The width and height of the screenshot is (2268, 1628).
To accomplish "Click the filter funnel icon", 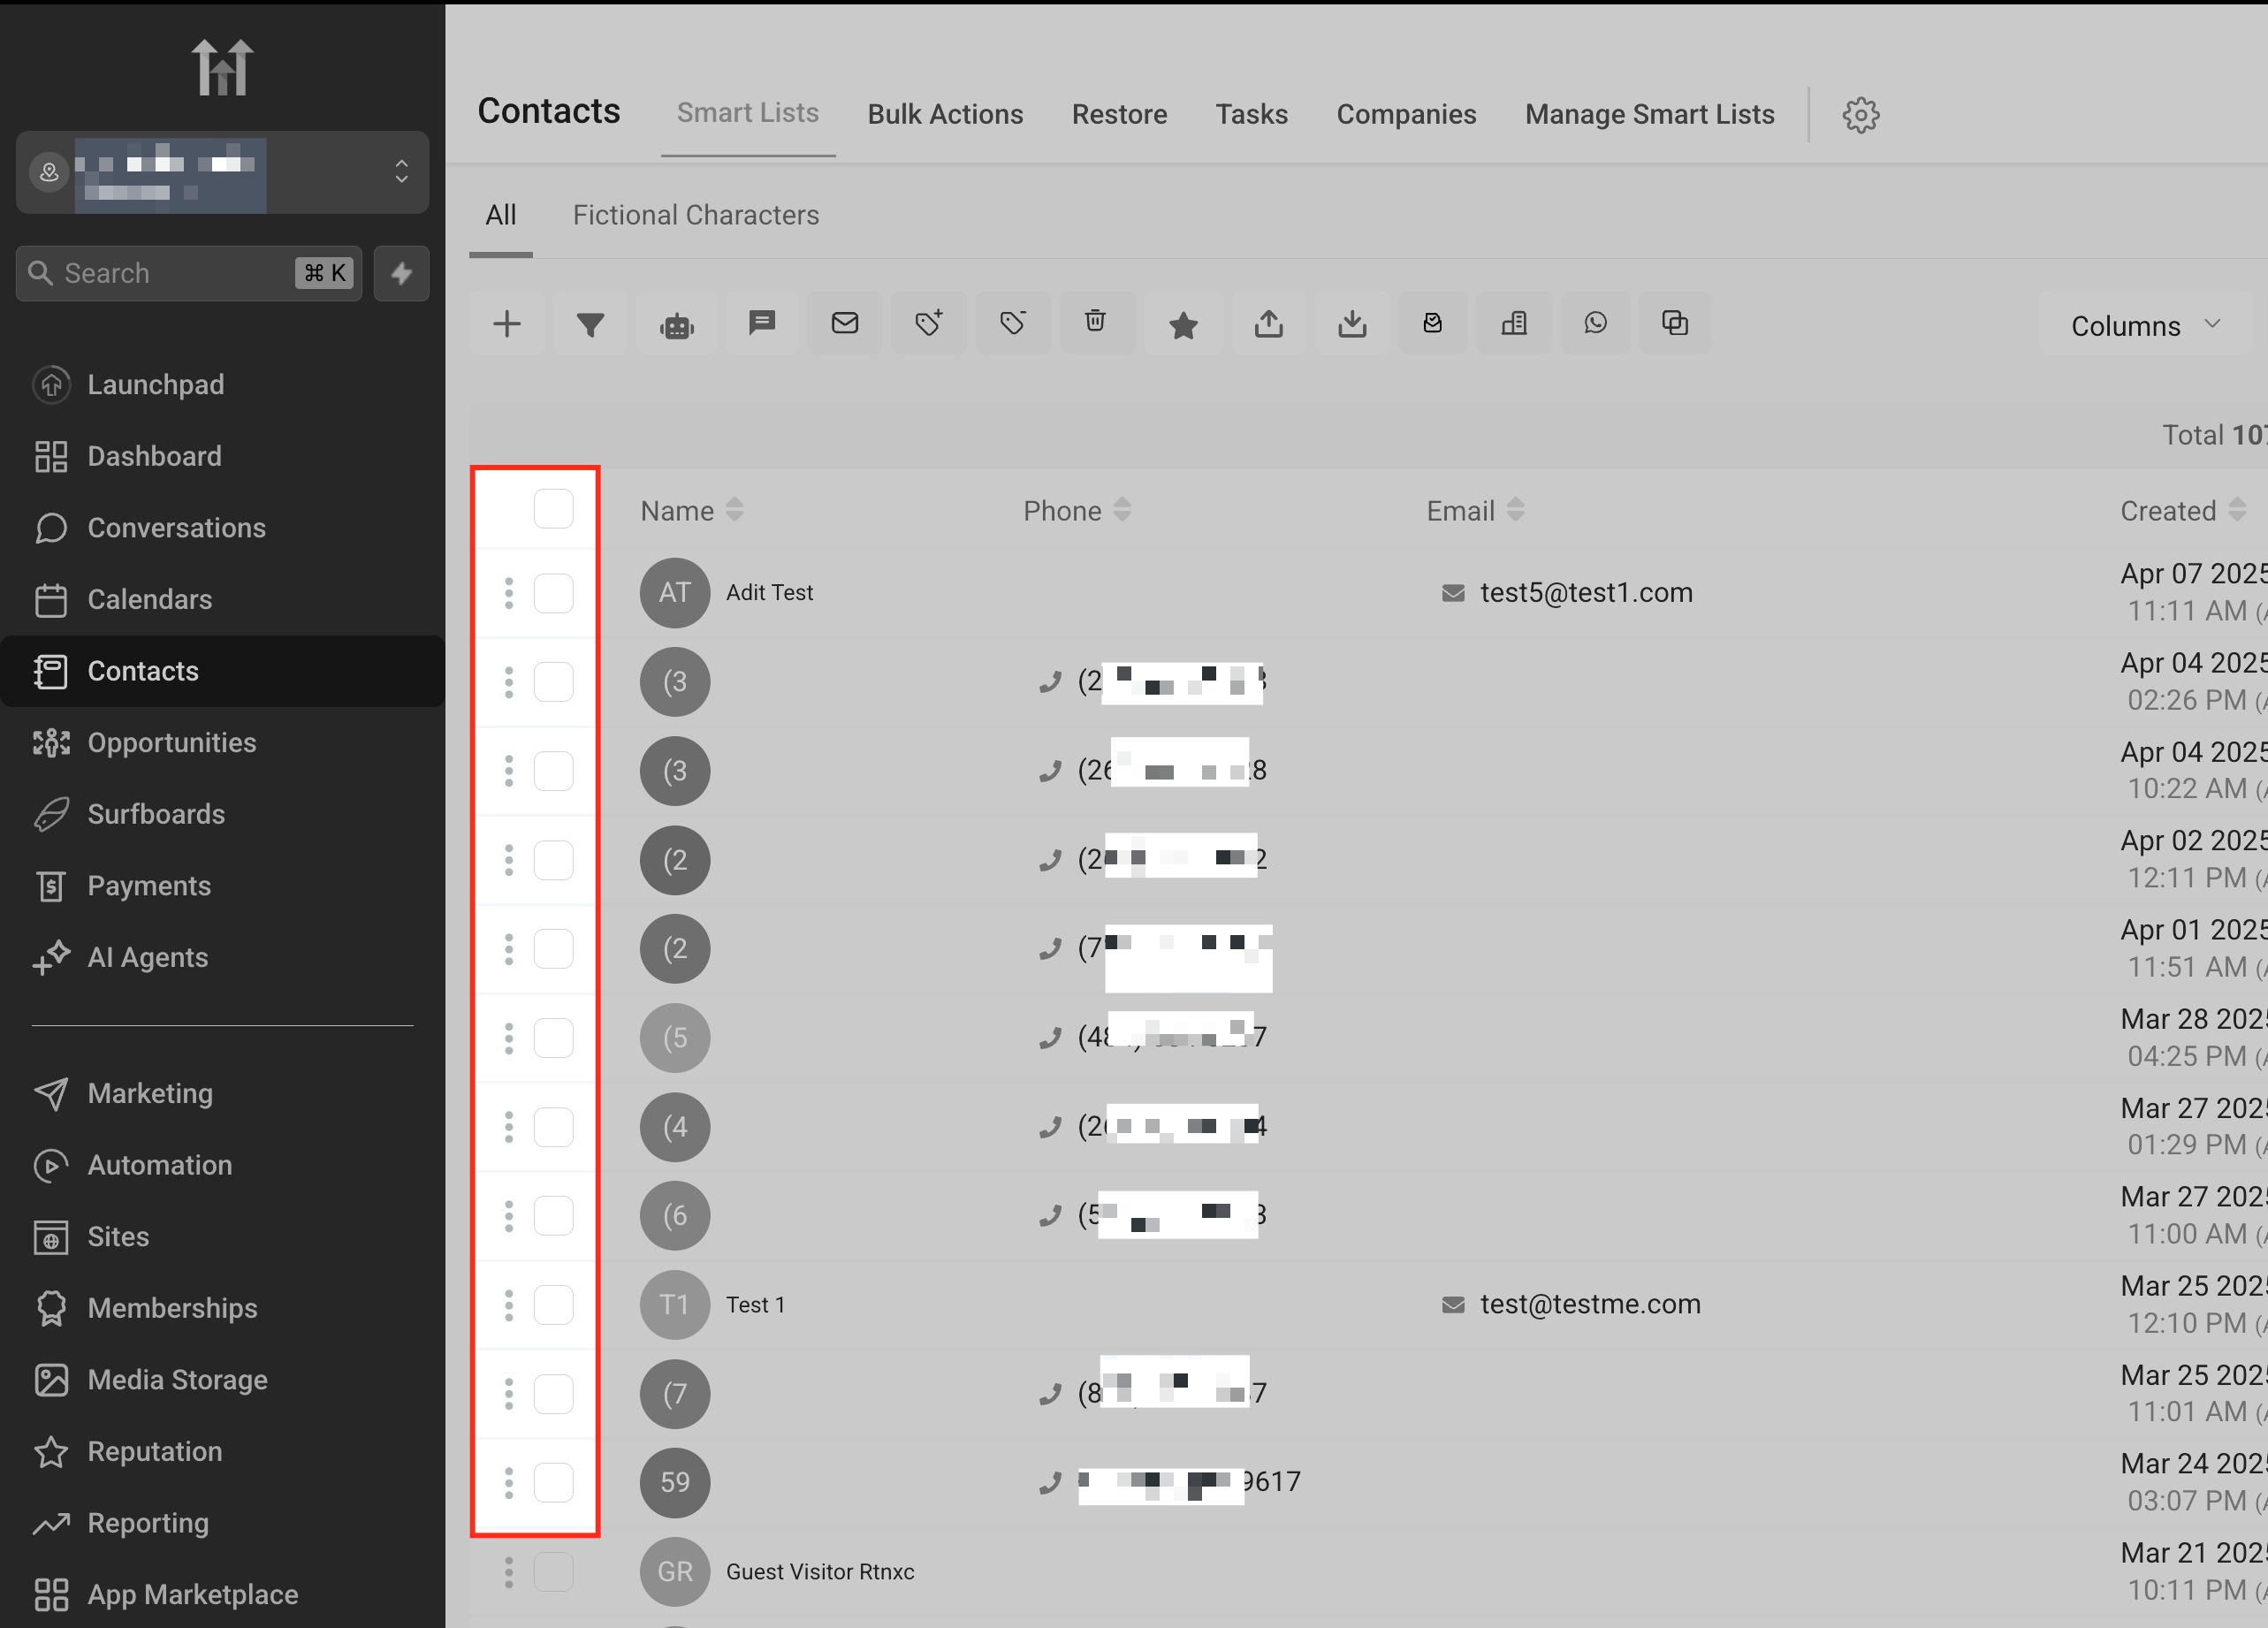I will (590, 324).
